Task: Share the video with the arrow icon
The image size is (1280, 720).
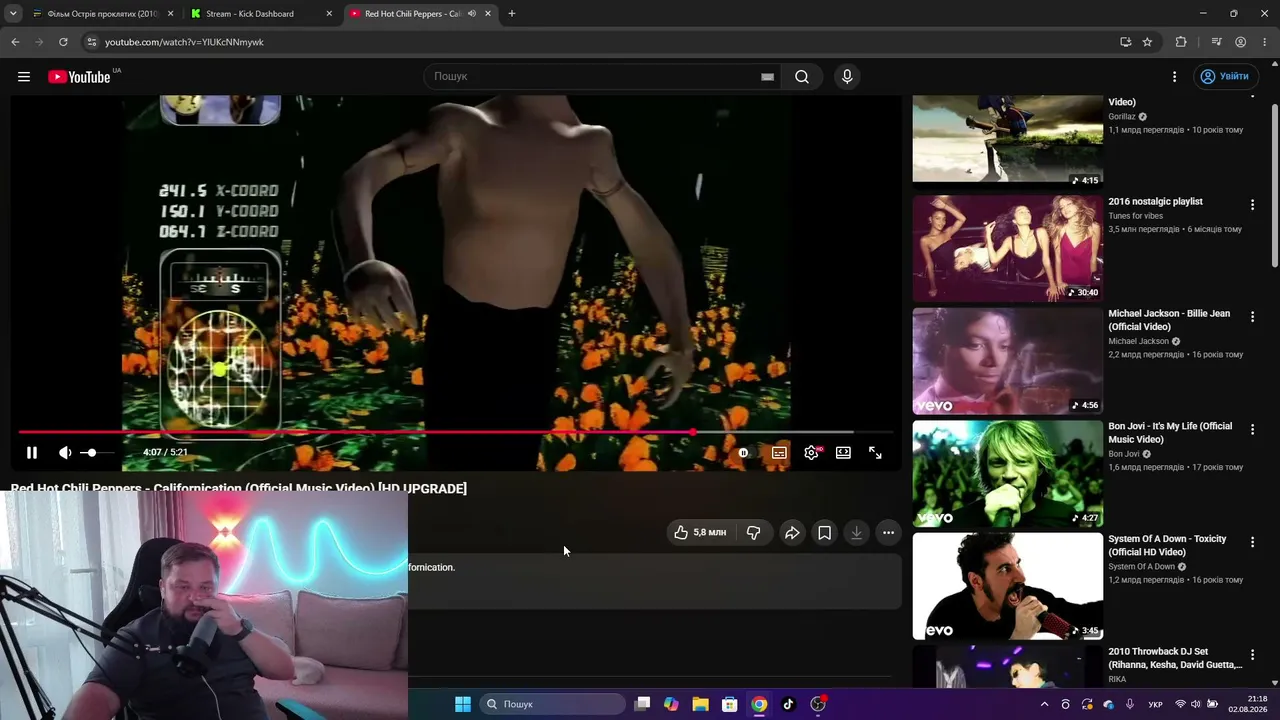Action: pos(792,533)
